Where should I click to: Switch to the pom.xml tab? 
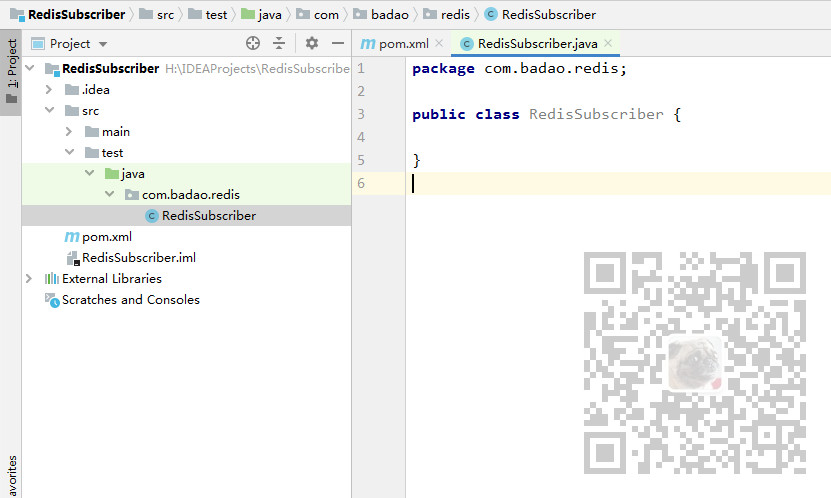(x=394, y=44)
